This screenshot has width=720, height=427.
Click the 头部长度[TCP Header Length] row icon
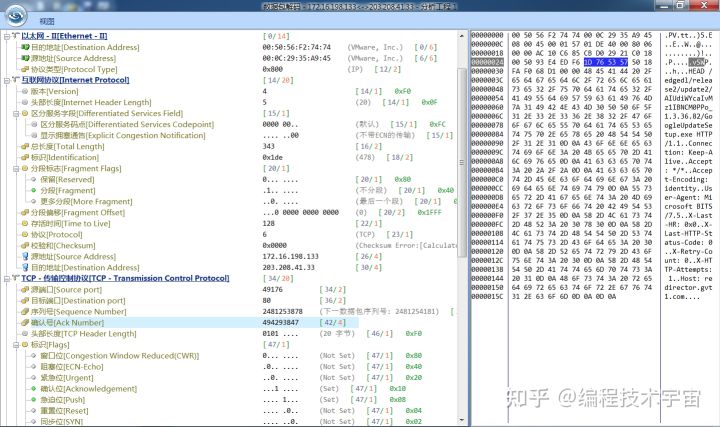click(x=25, y=334)
